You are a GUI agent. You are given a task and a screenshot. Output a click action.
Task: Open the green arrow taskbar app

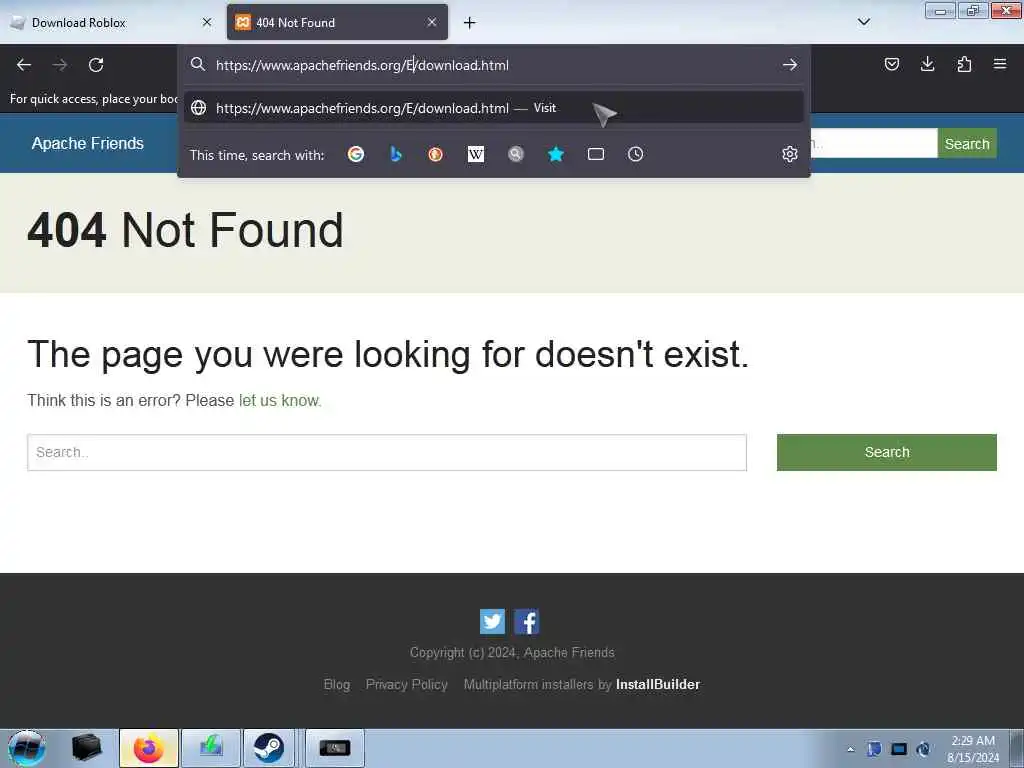(x=211, y=748)
